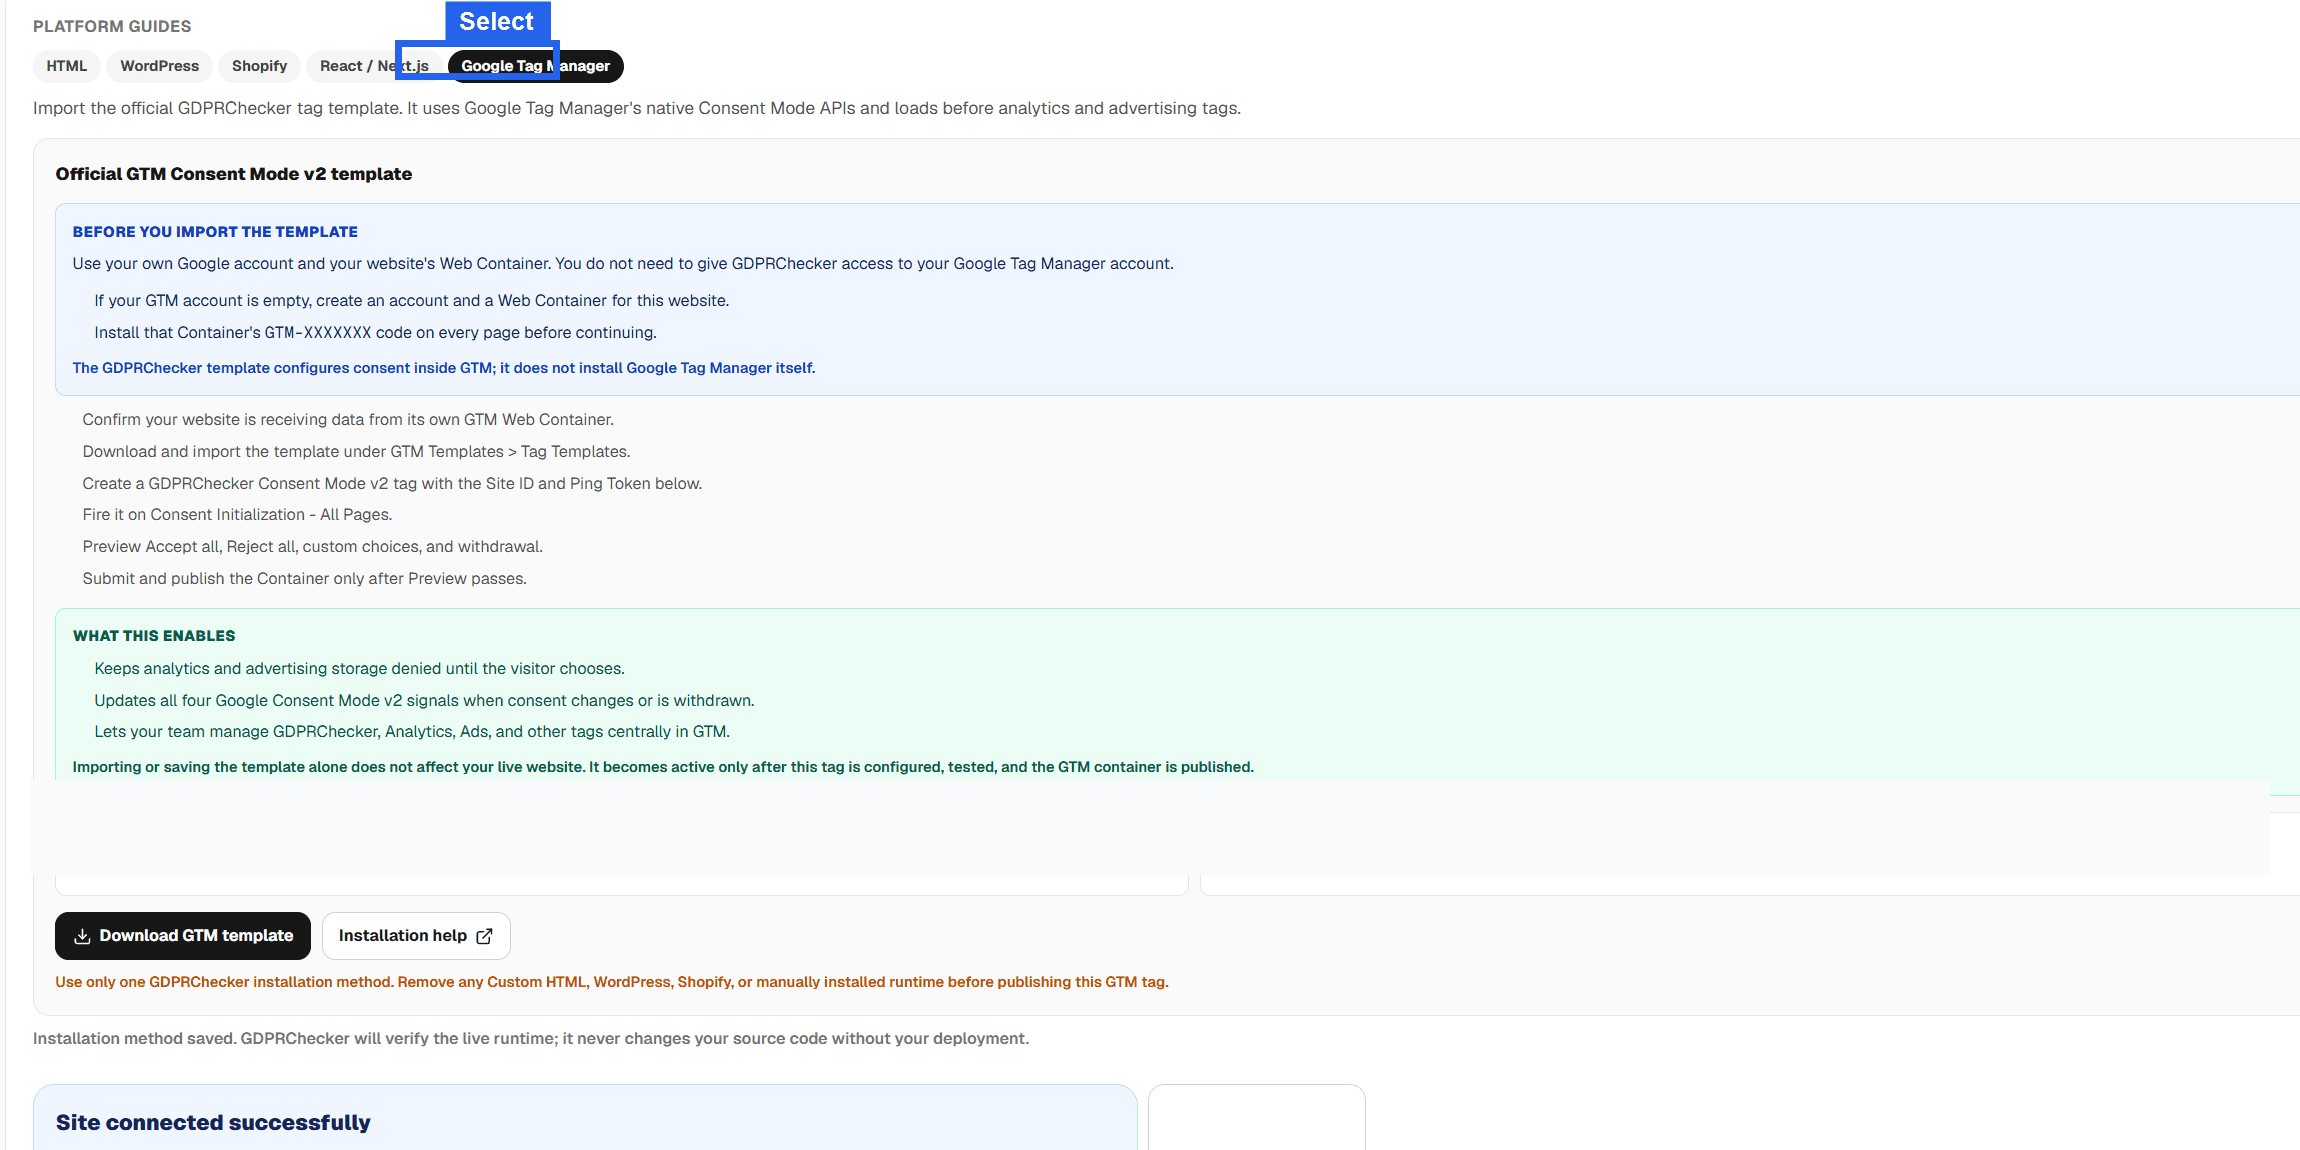Screen dimensions: 2300x1150
Task: Click the line 'Lets your team manage GDPRChecker, Analytics, Ads'
Action: coord(412,732)
